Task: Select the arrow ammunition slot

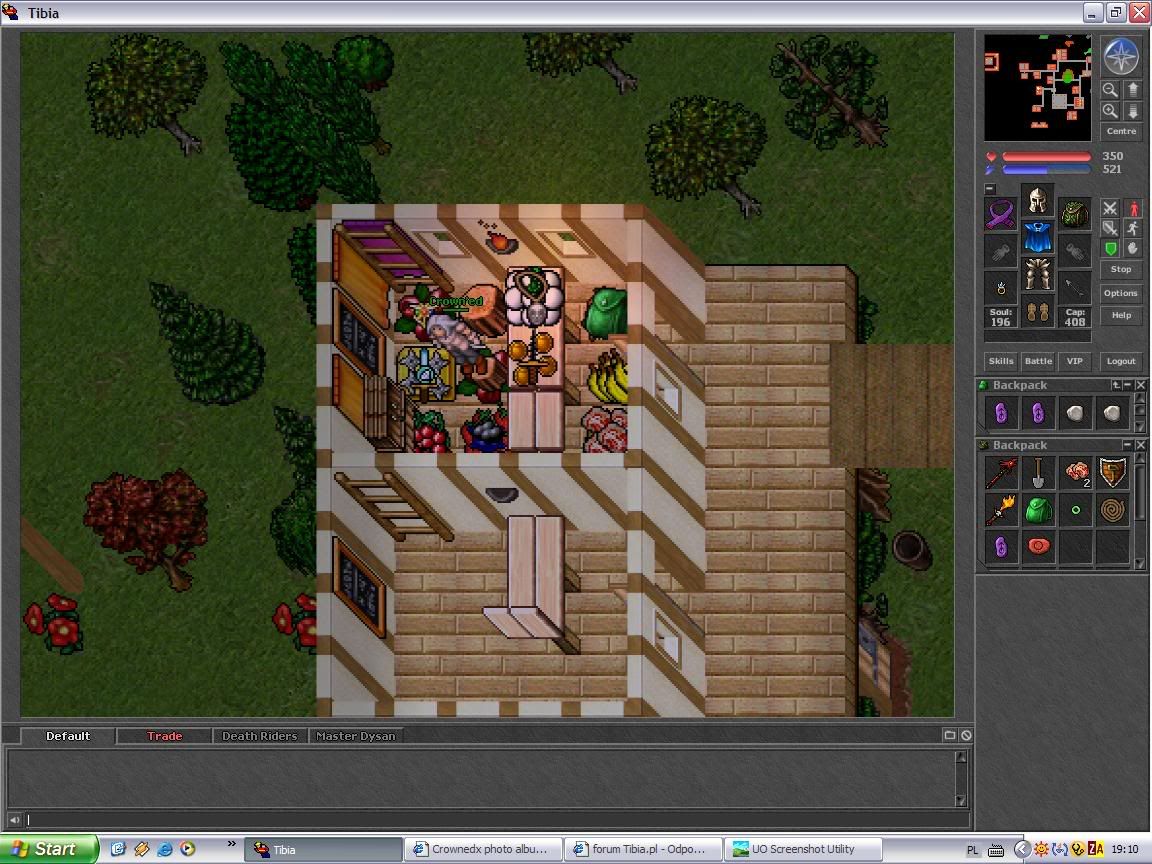Action: click(x=1074, y=289)
